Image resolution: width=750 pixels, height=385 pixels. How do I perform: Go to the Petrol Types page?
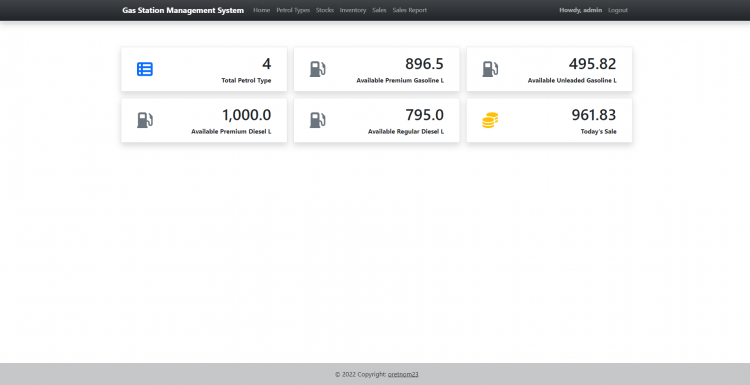click(293, 10)
